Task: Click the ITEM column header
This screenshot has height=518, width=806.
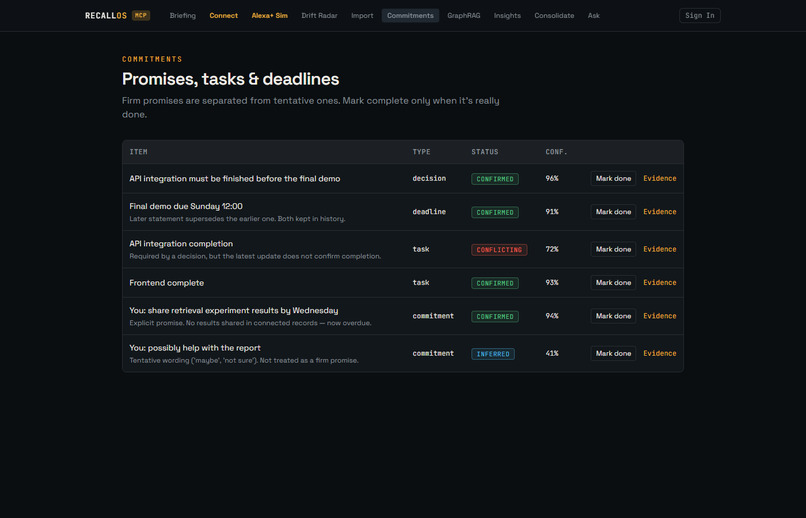Action: coord(138,152)
